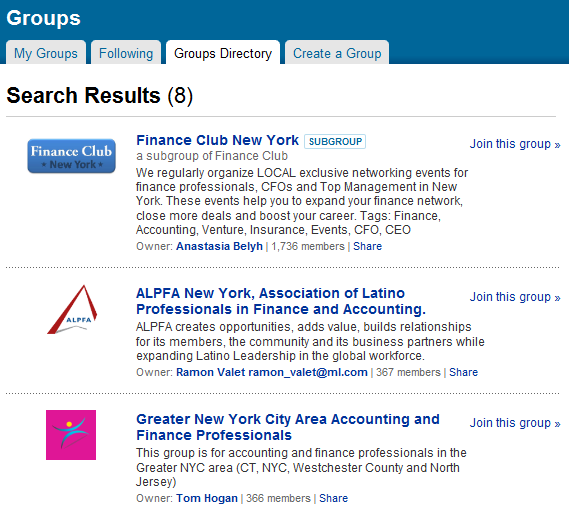Go to the Create a Group tab

[337, 53]
